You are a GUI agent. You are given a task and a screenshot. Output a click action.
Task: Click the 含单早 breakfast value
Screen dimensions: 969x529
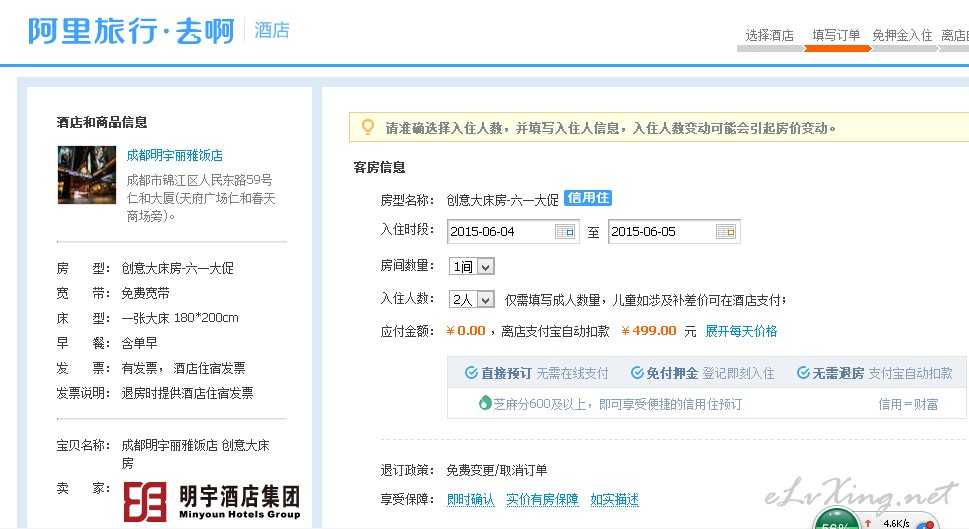coord(139,343)
